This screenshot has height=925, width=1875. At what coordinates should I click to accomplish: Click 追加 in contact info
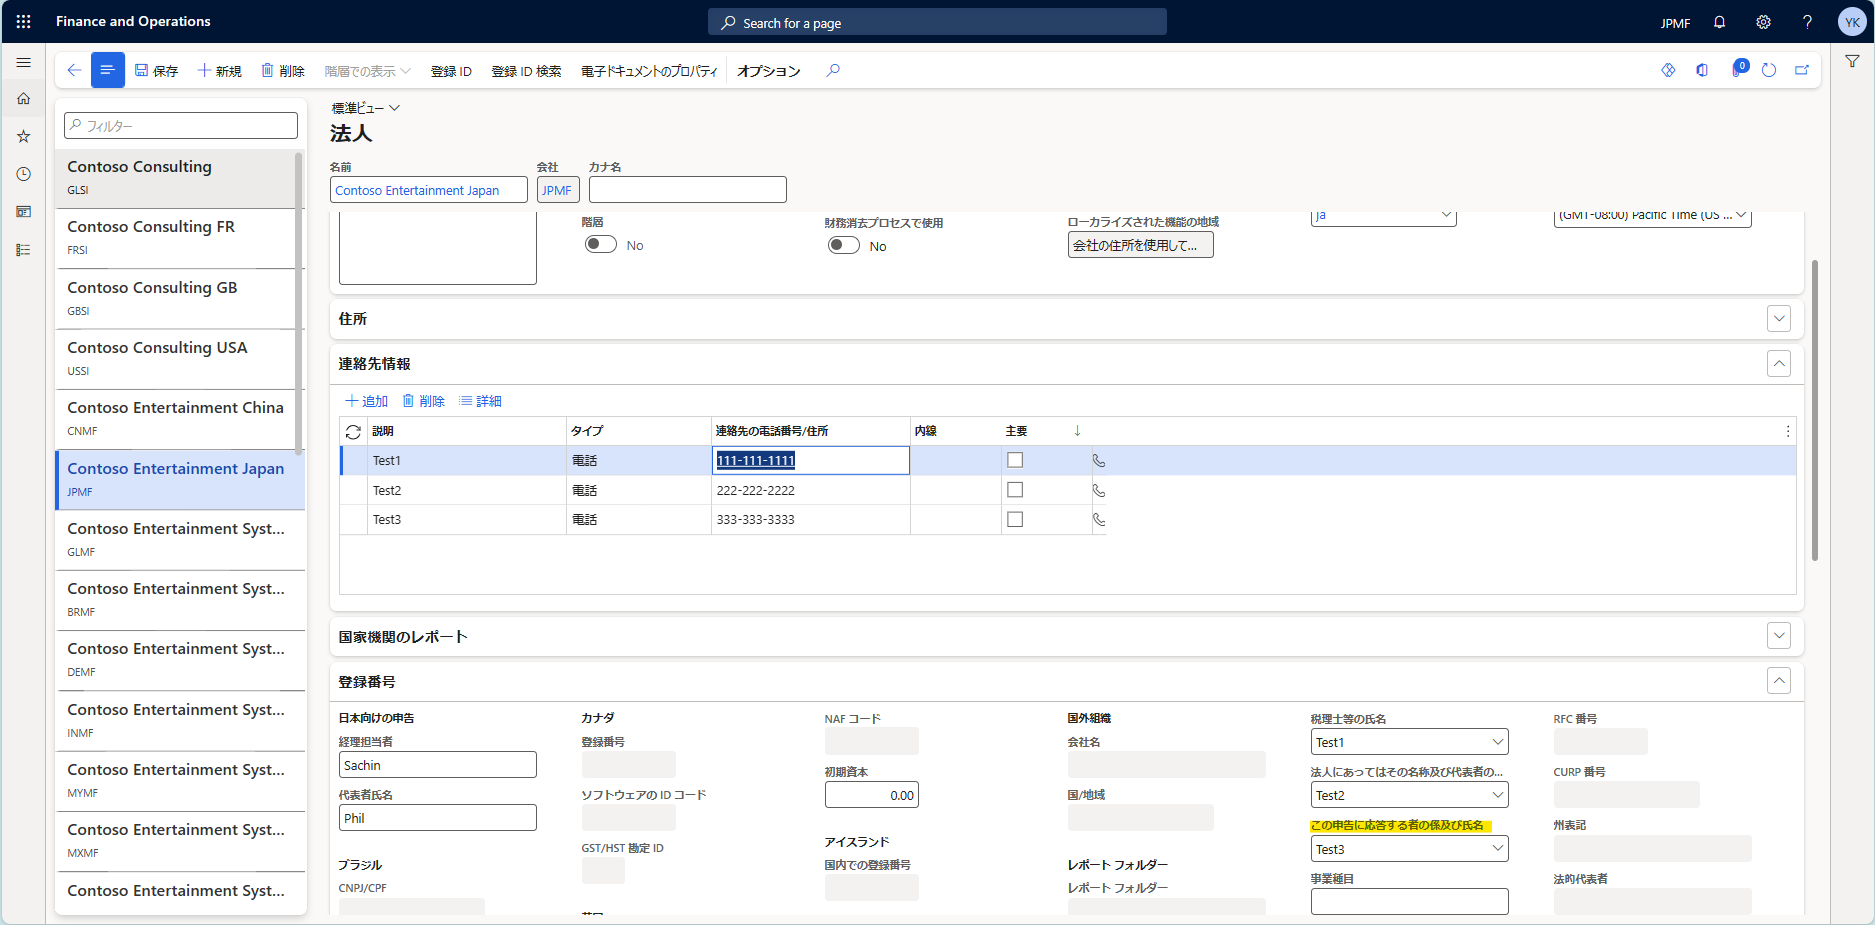366,401
